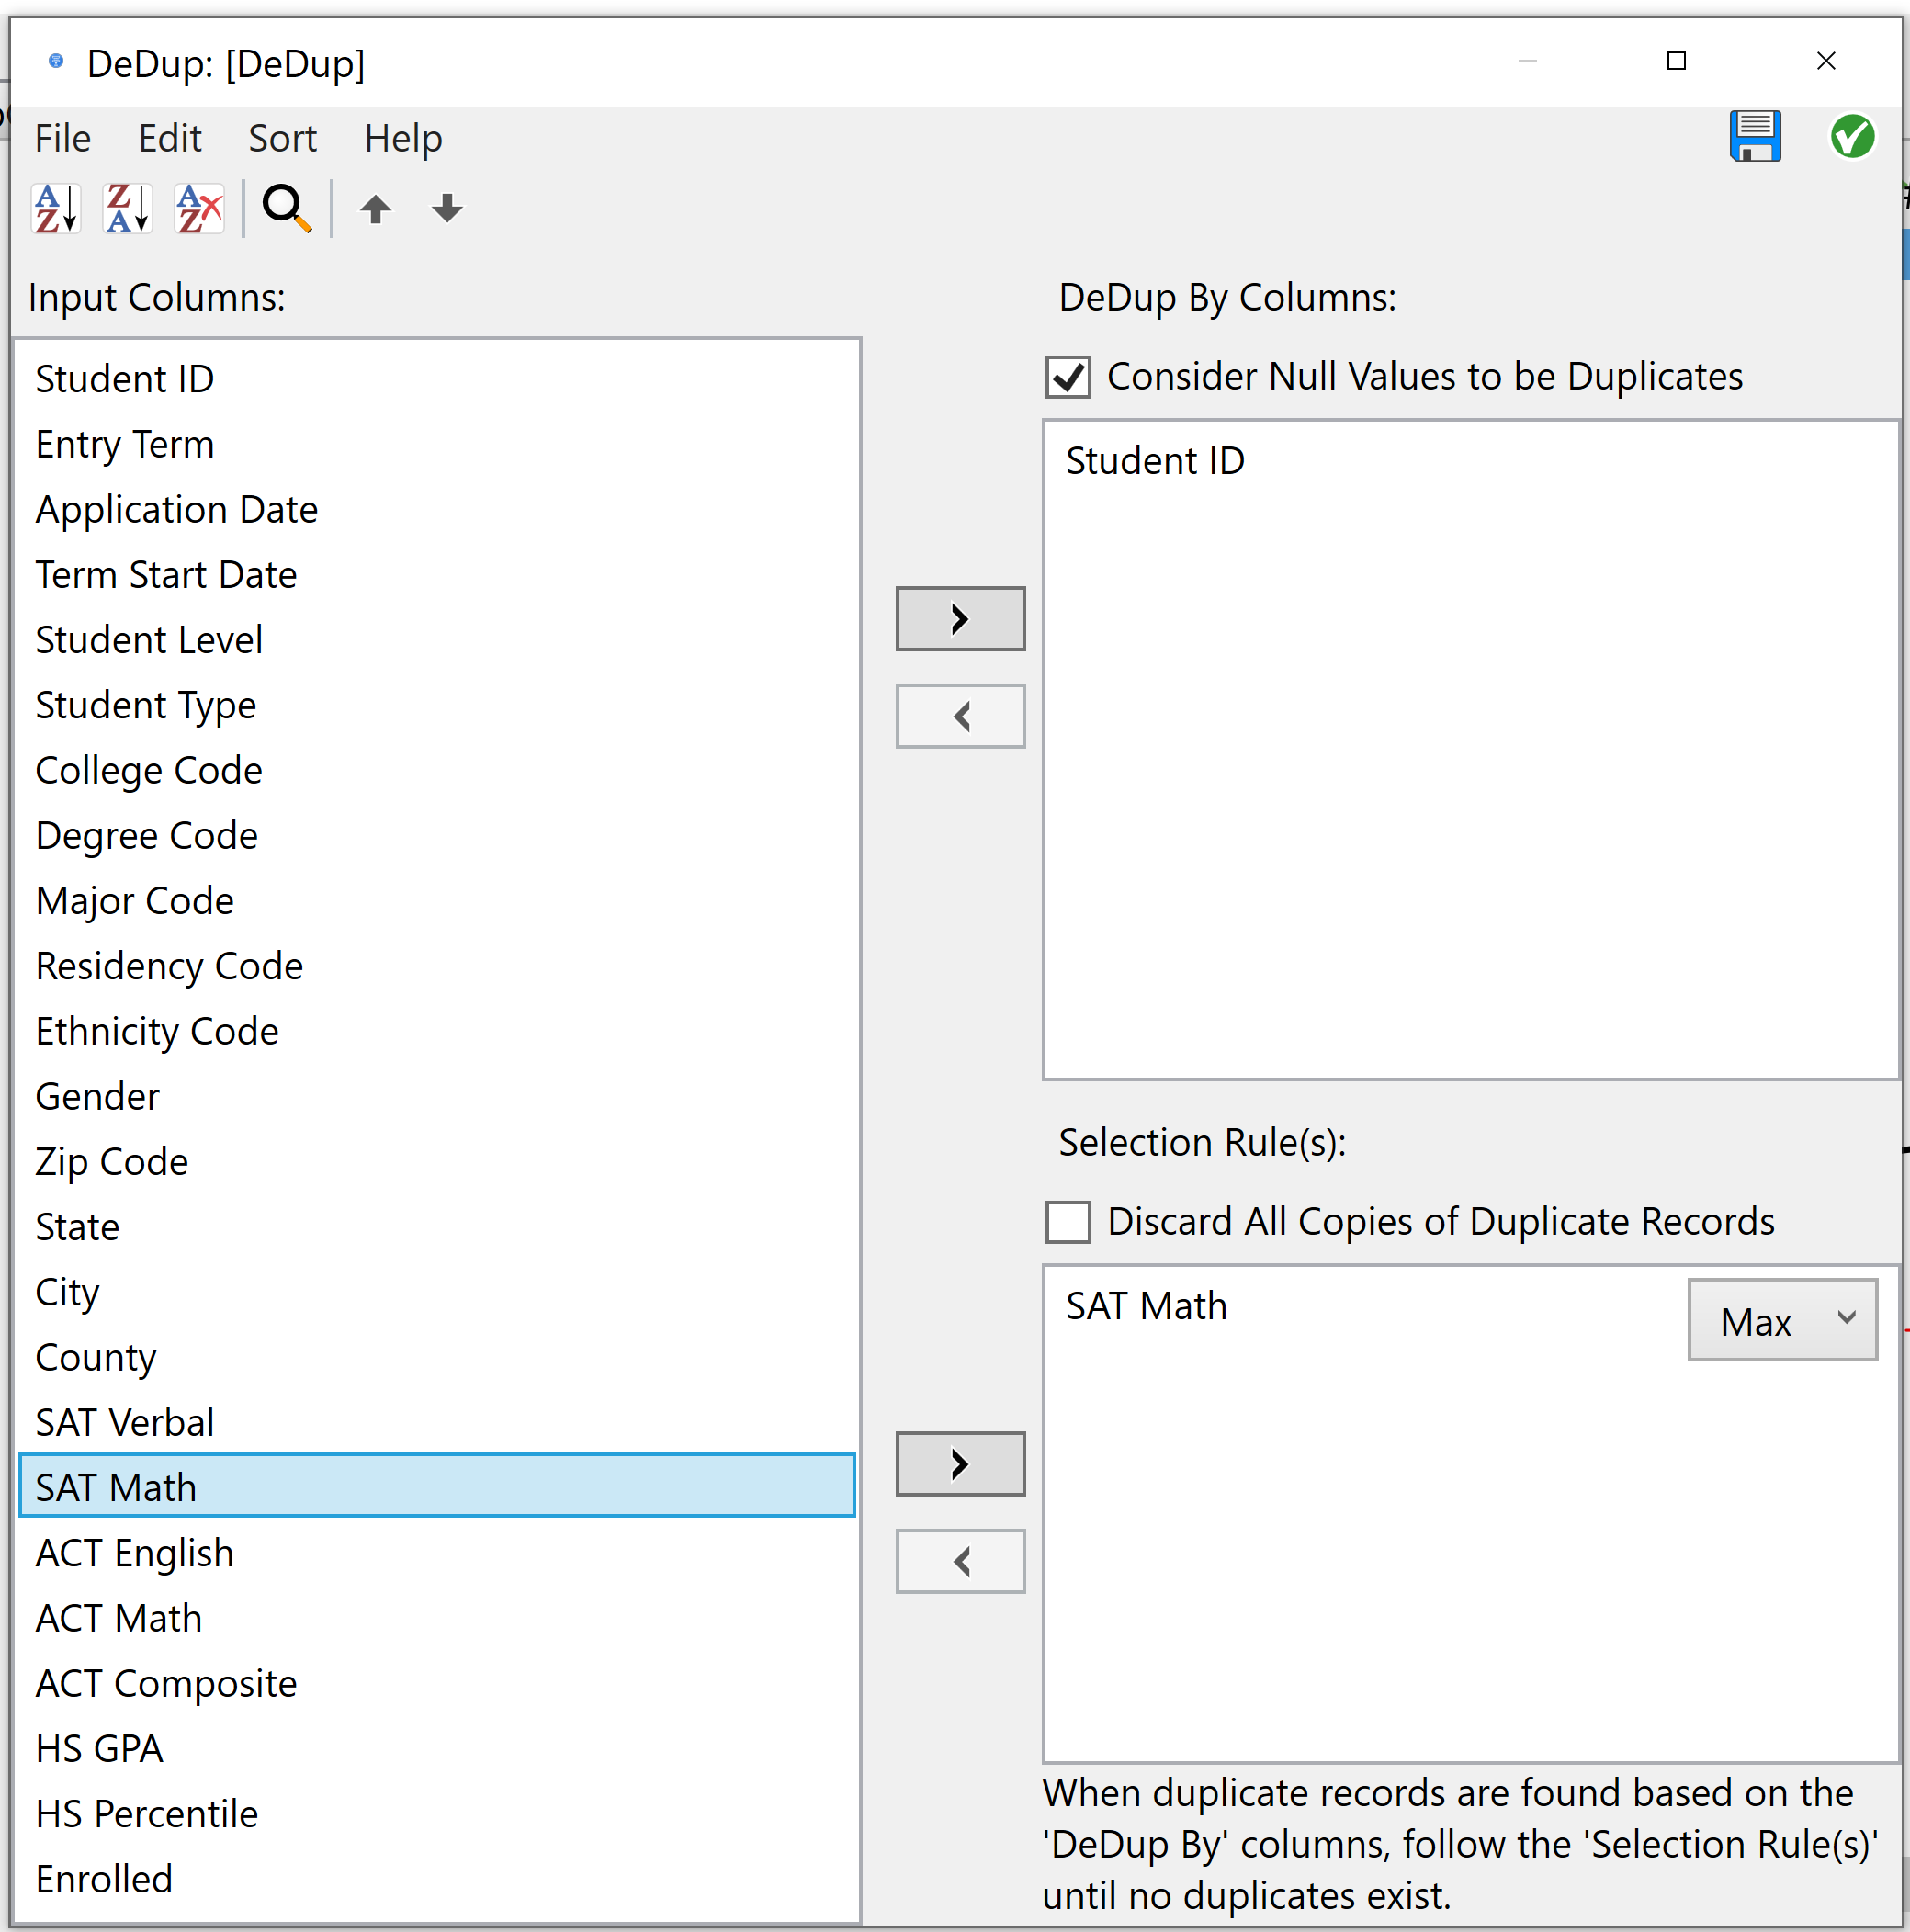Open the Sort menu

[x=282, y=138]
